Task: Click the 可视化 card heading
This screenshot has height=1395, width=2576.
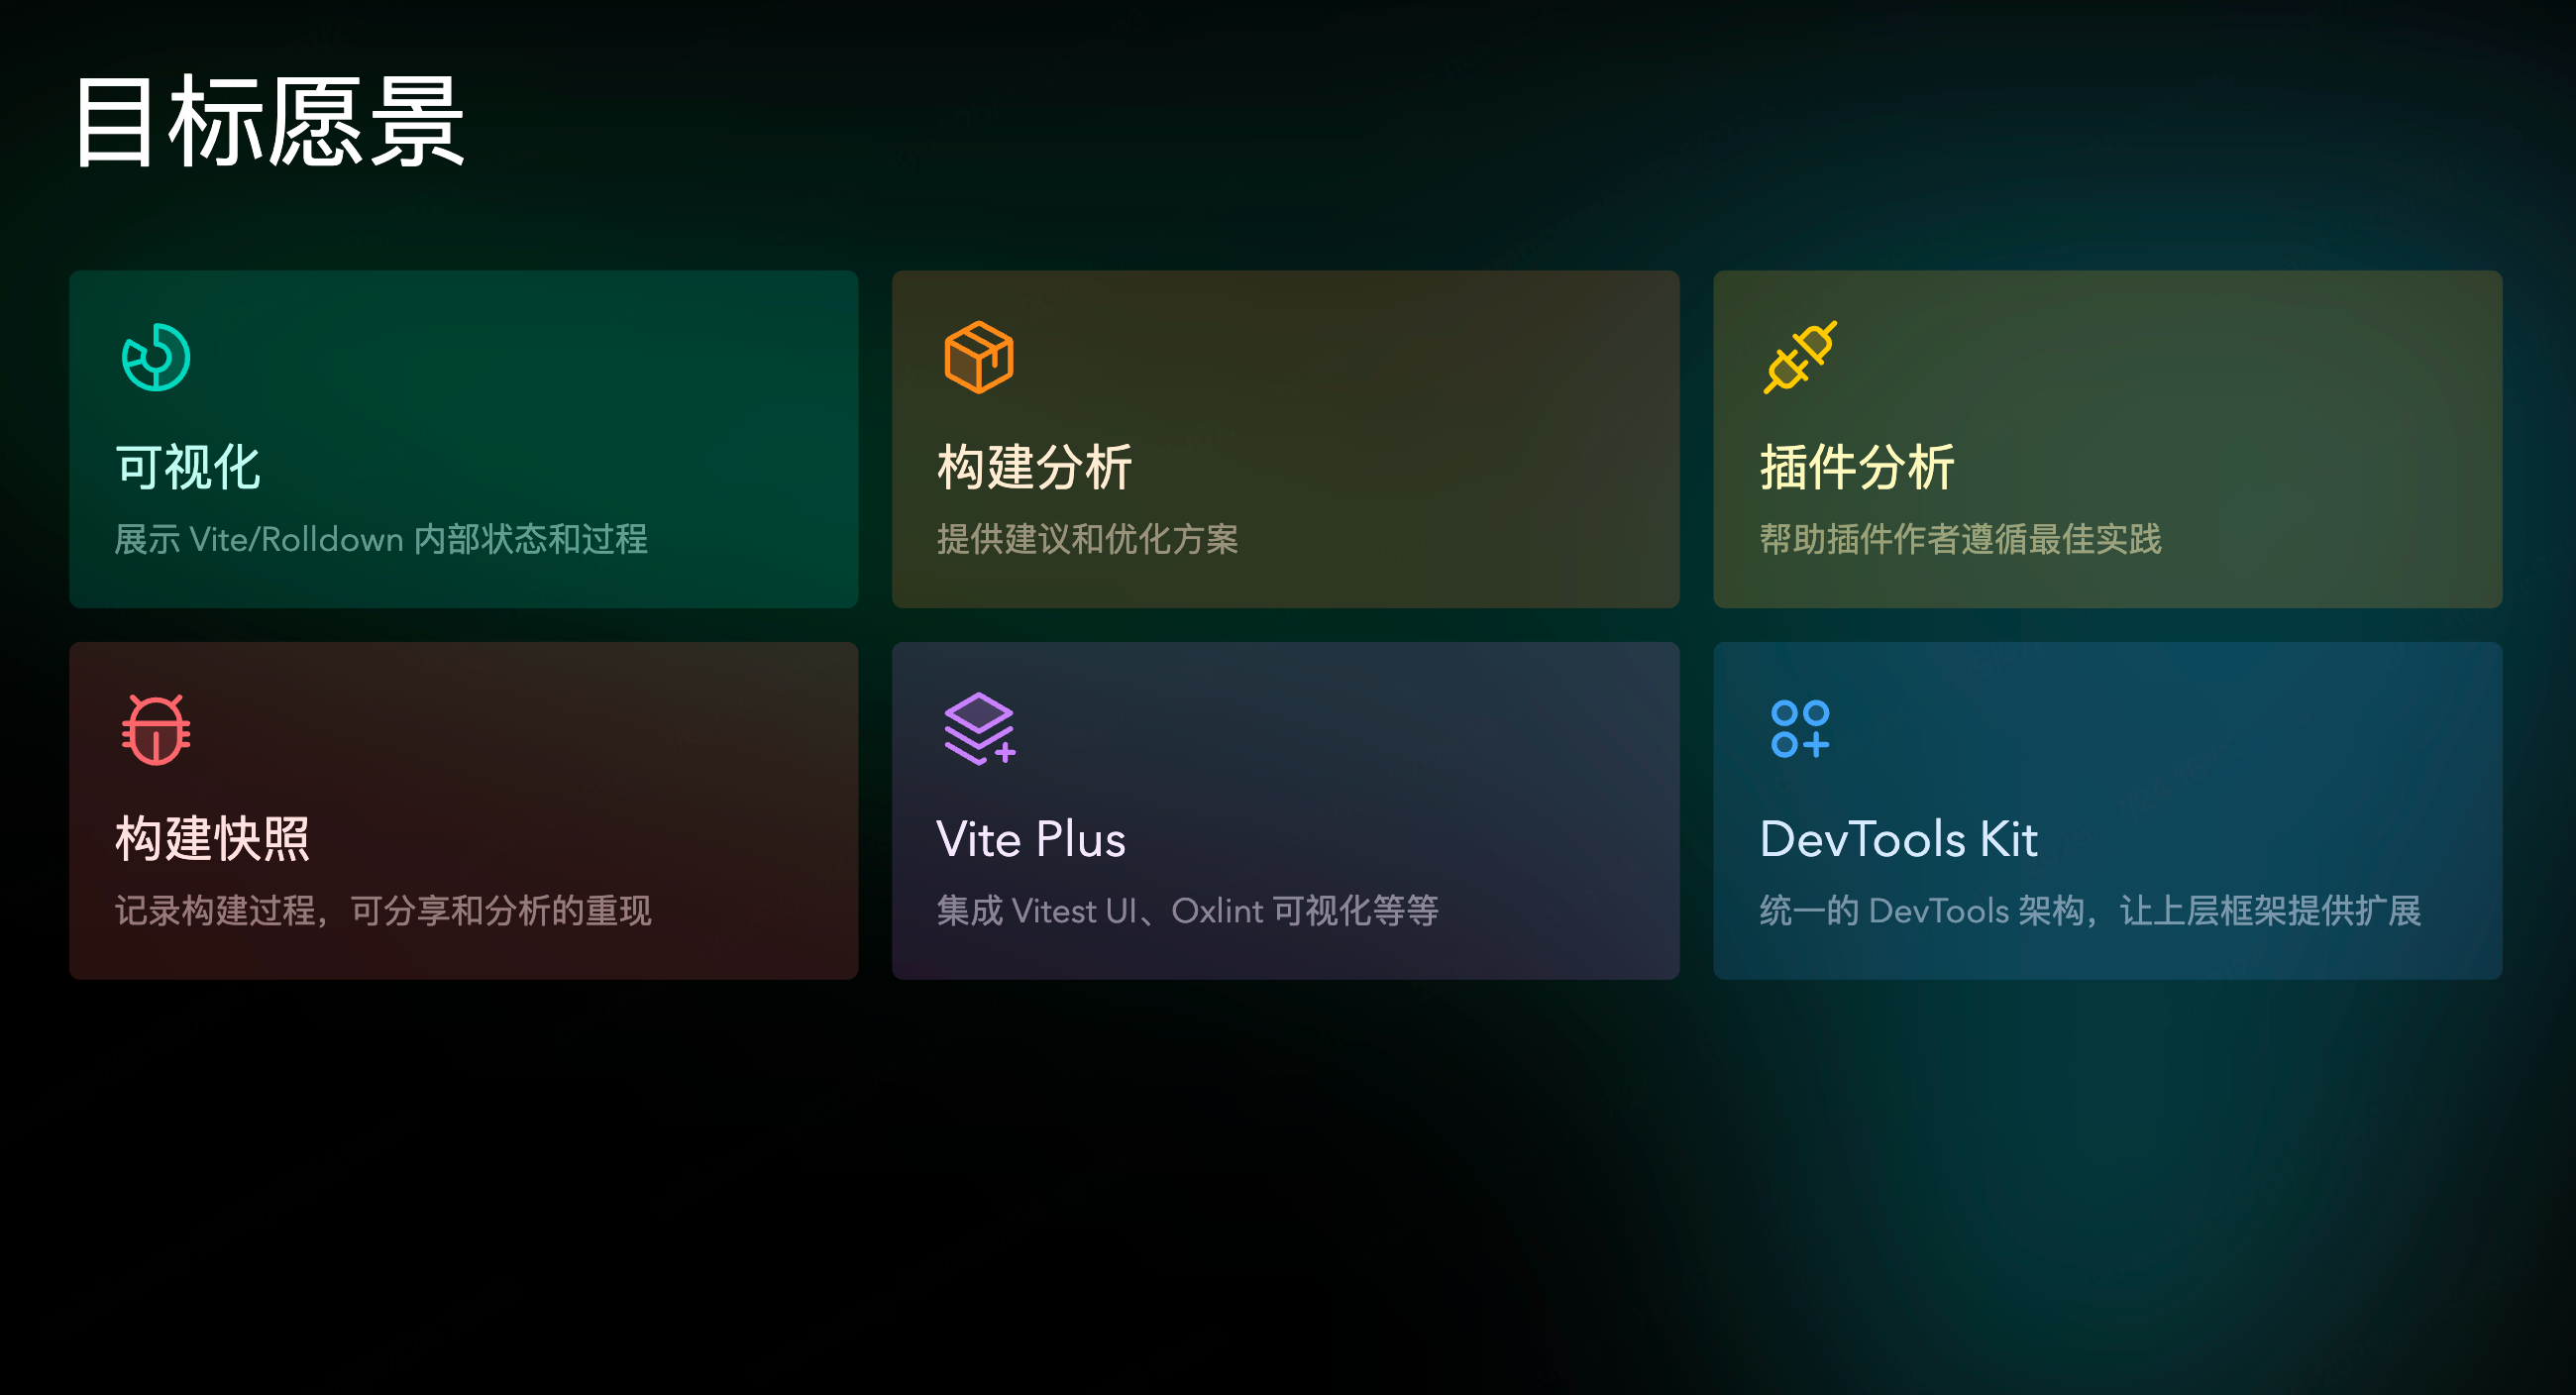Action: click(188, 467)
